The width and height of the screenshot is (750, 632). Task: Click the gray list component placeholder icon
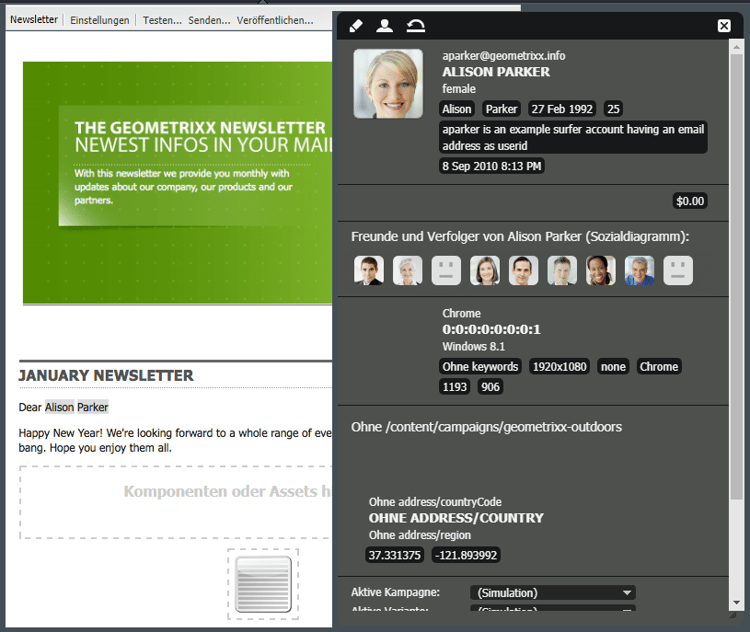click(263, 584)
